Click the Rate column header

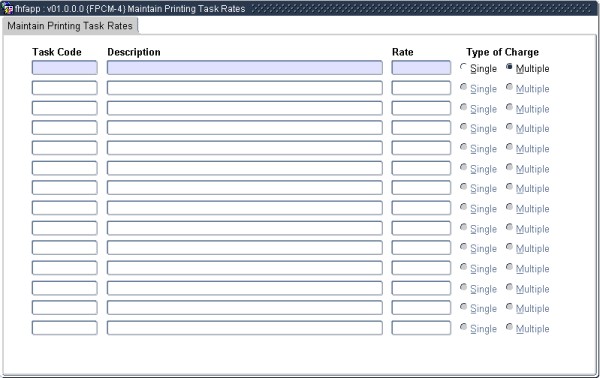[403, 52]
